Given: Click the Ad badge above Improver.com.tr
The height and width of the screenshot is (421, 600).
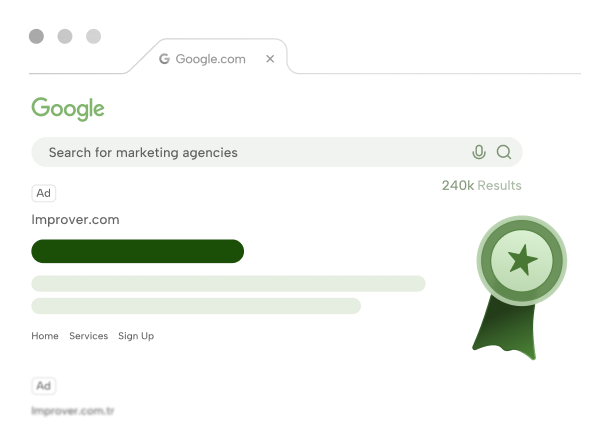Looking at the screenshot, I should [x=44, y=385].
